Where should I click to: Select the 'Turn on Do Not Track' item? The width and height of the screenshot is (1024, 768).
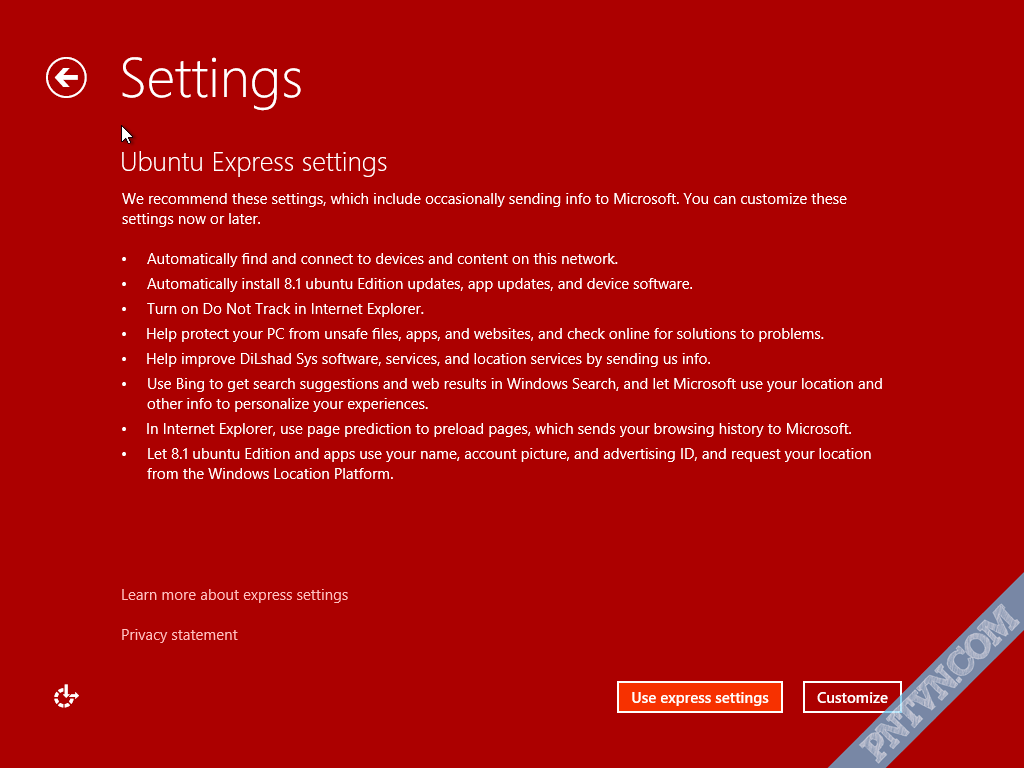point(285,309)
